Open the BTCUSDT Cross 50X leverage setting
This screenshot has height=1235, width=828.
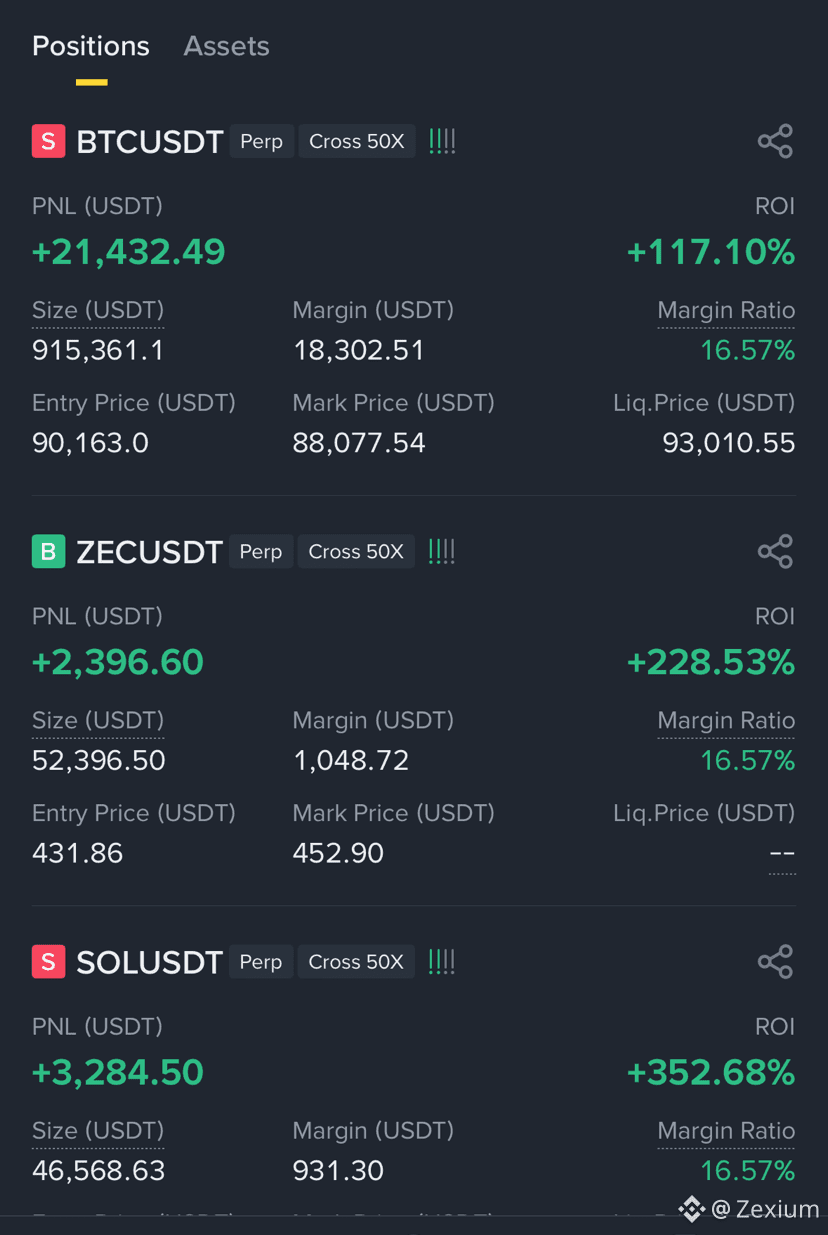click(357, 141)
